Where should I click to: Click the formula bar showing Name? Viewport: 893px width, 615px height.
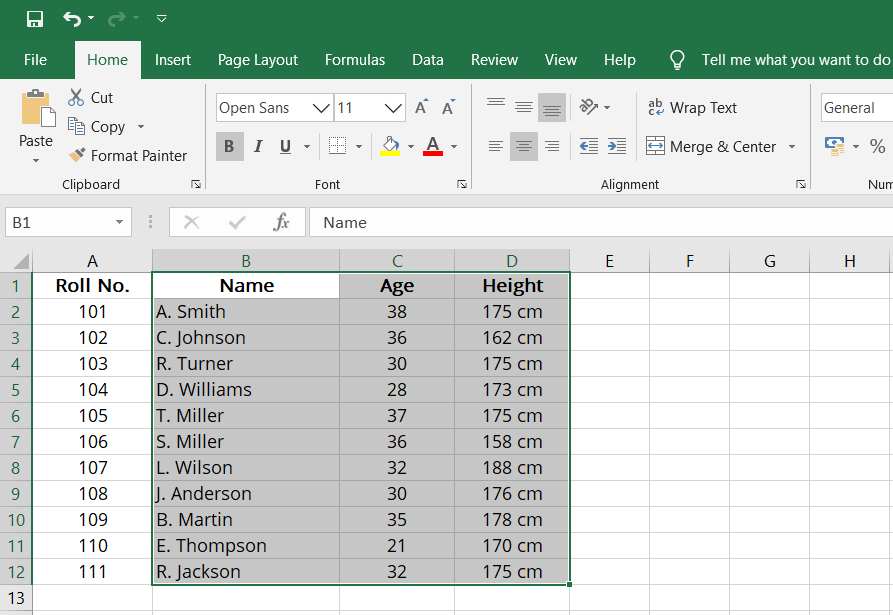coord(601,222)
